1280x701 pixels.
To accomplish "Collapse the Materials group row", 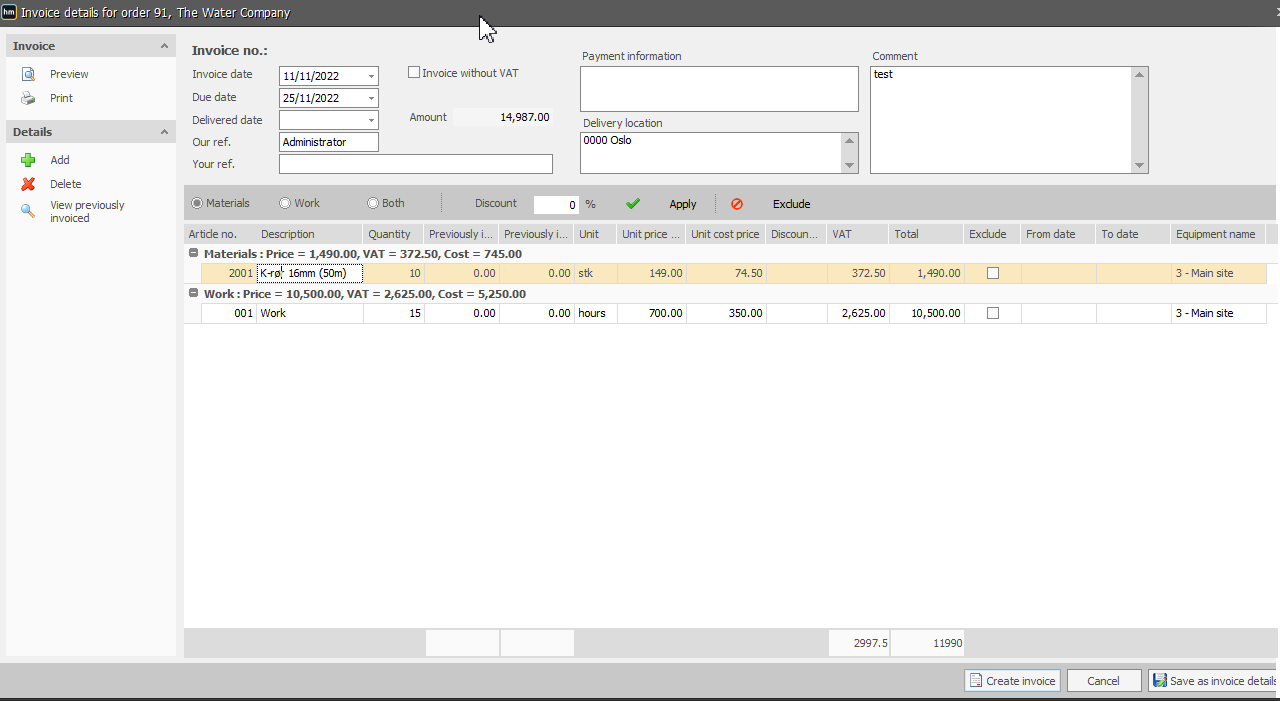I will pyautogui.click(x=193, y=254).
